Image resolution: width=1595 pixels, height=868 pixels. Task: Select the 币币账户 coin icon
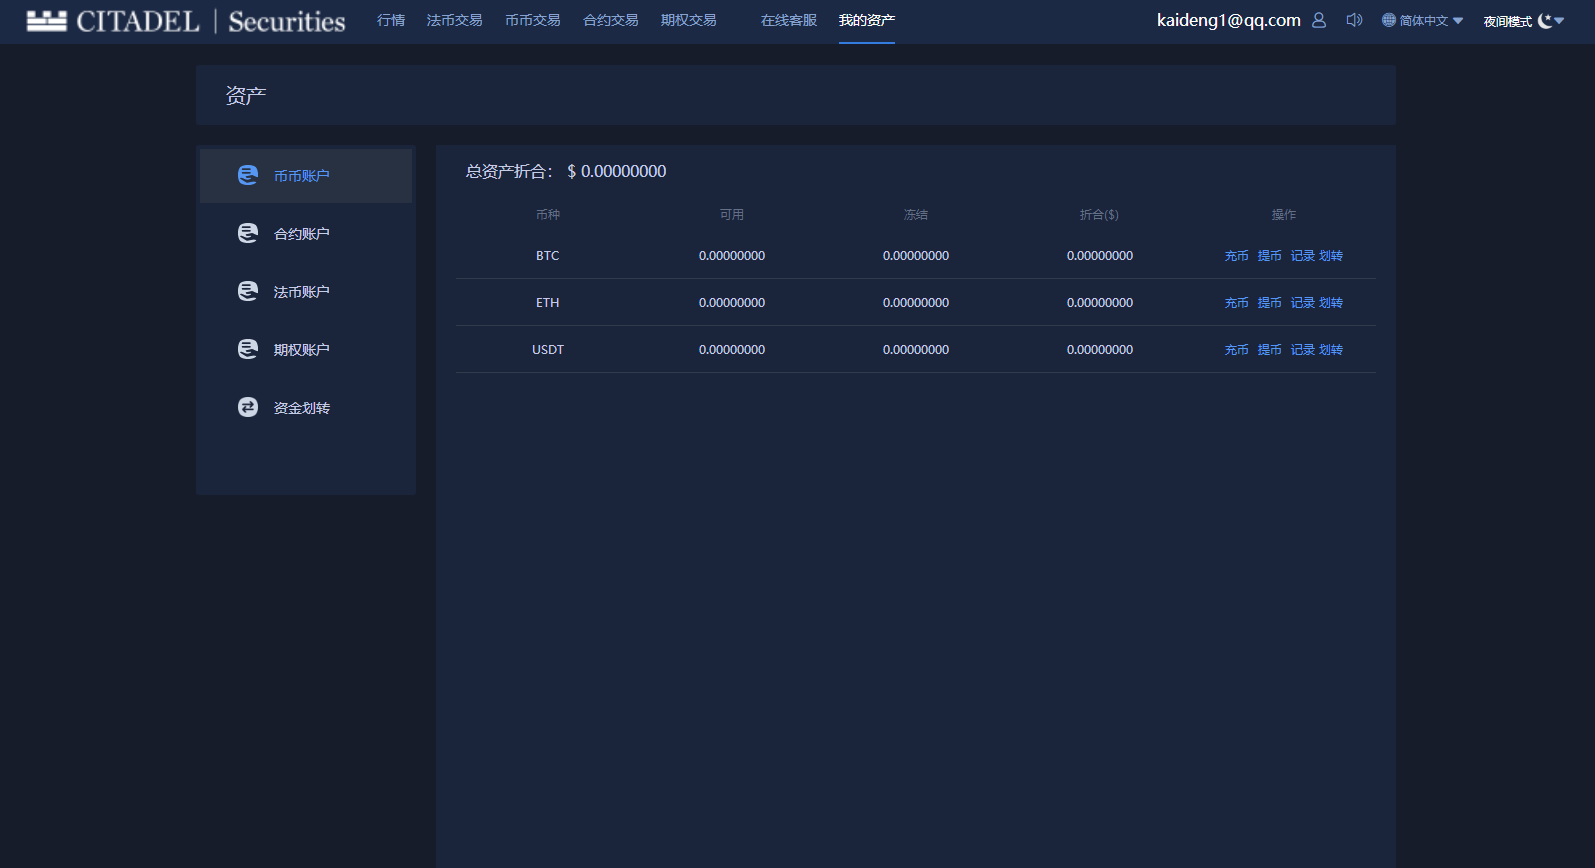point(248,175)
